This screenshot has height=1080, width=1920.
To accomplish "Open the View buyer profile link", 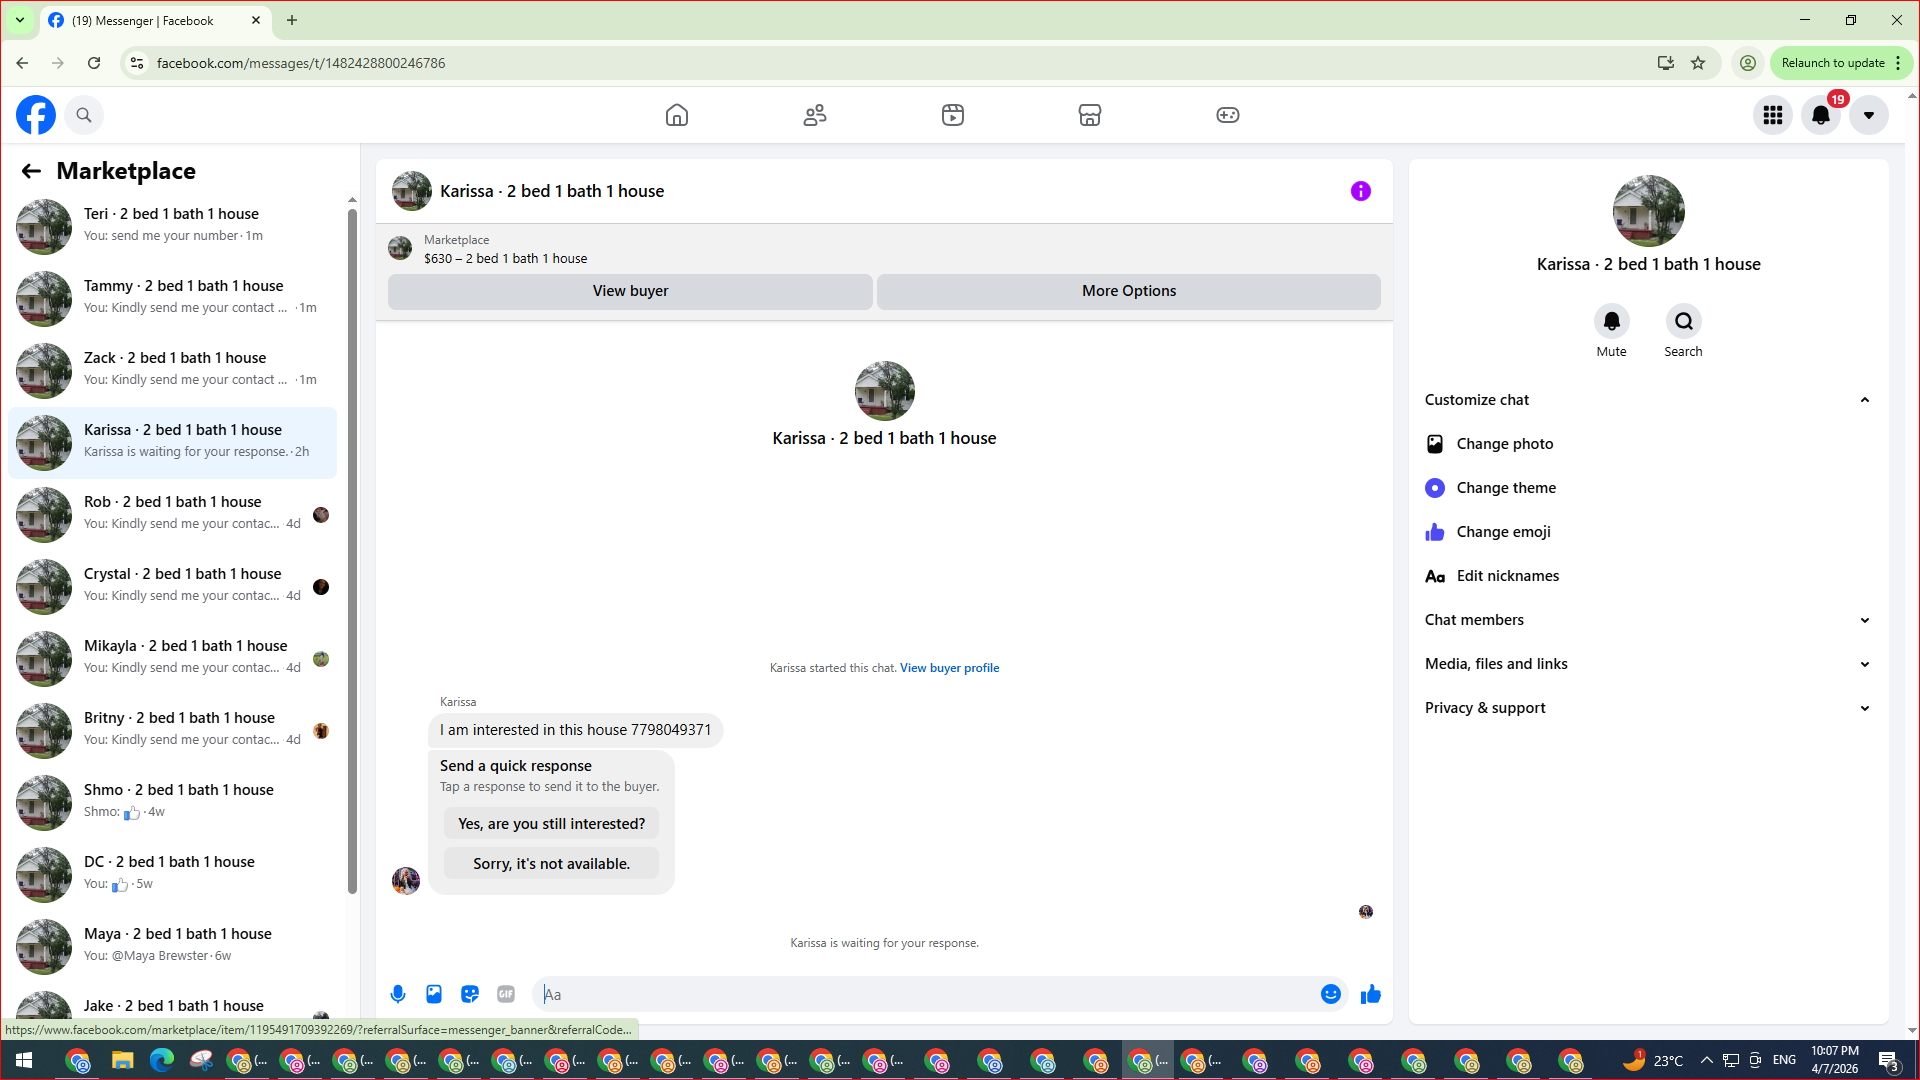I will 949,668.
